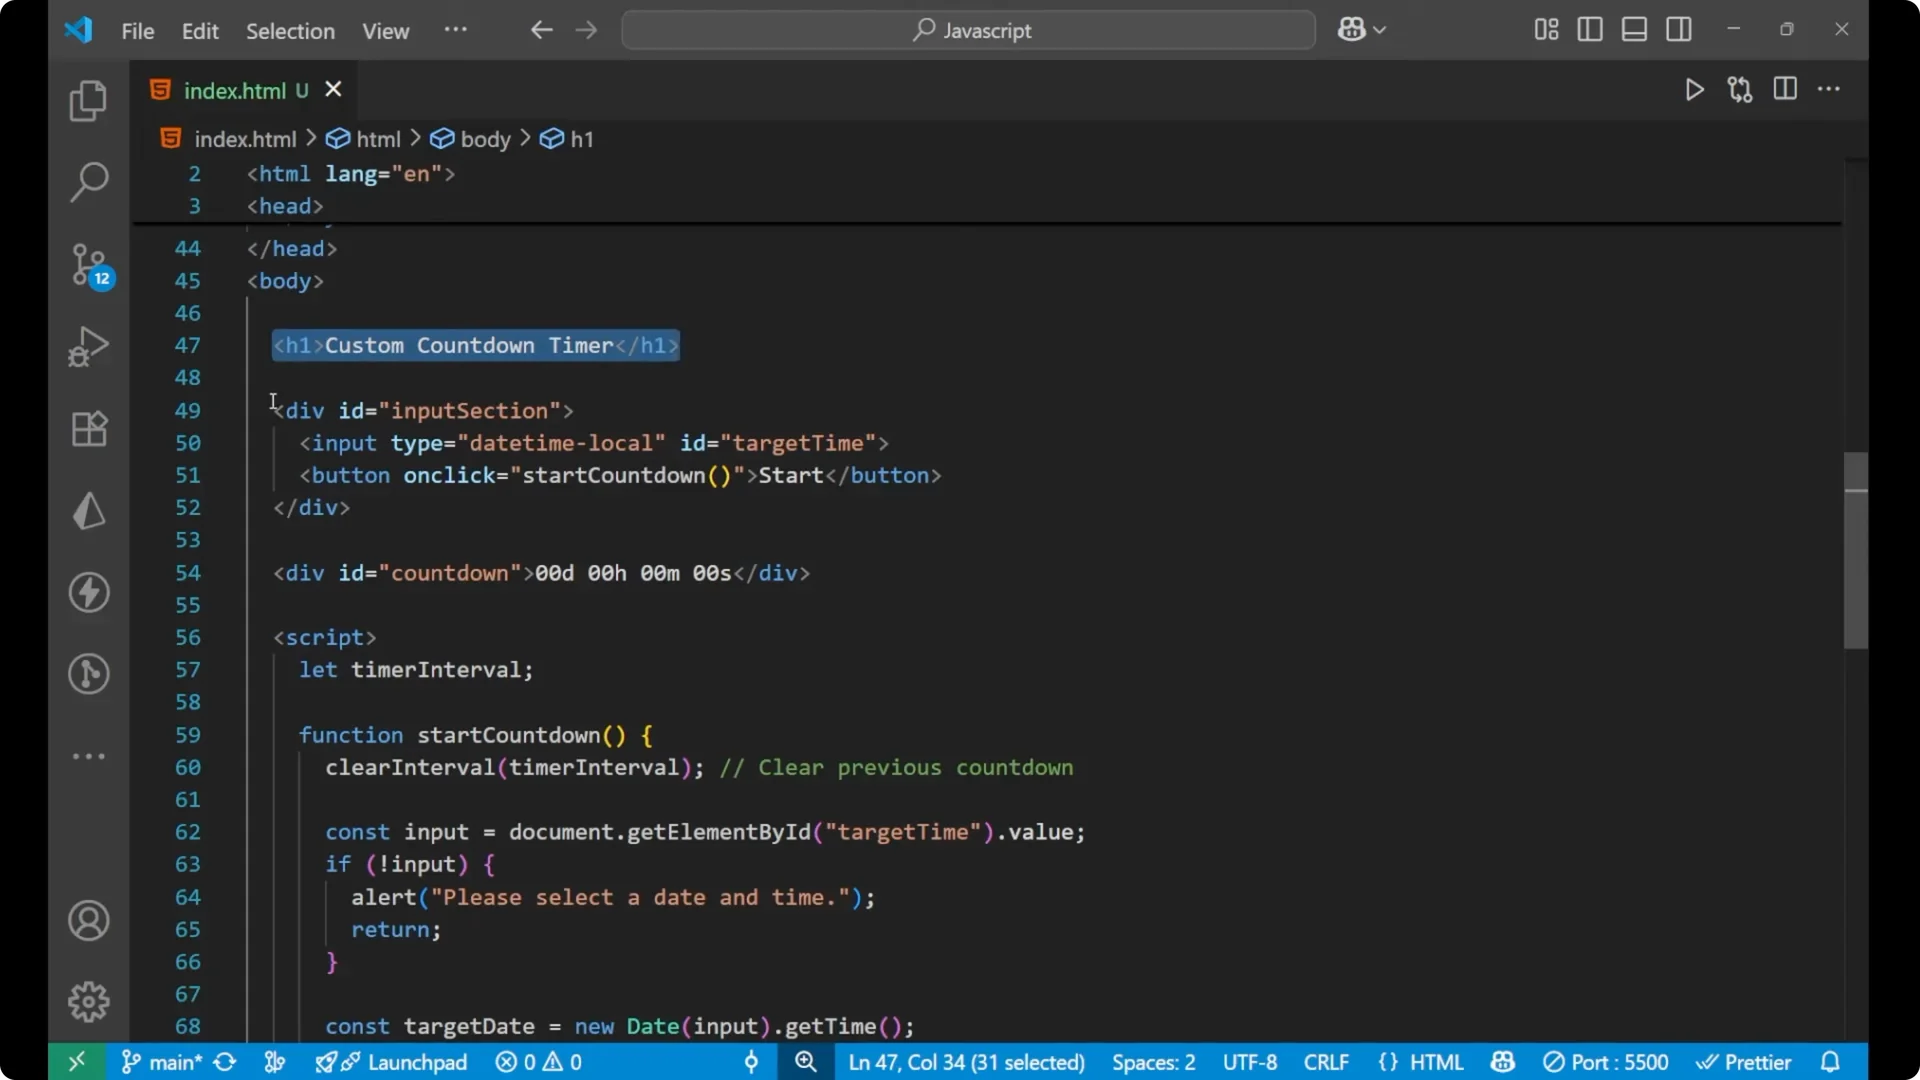The height and width of the screenshot is (1080, 1920).
Task: Toggle split editor in the editor title bar
Action: click(x=1785, y=89)
